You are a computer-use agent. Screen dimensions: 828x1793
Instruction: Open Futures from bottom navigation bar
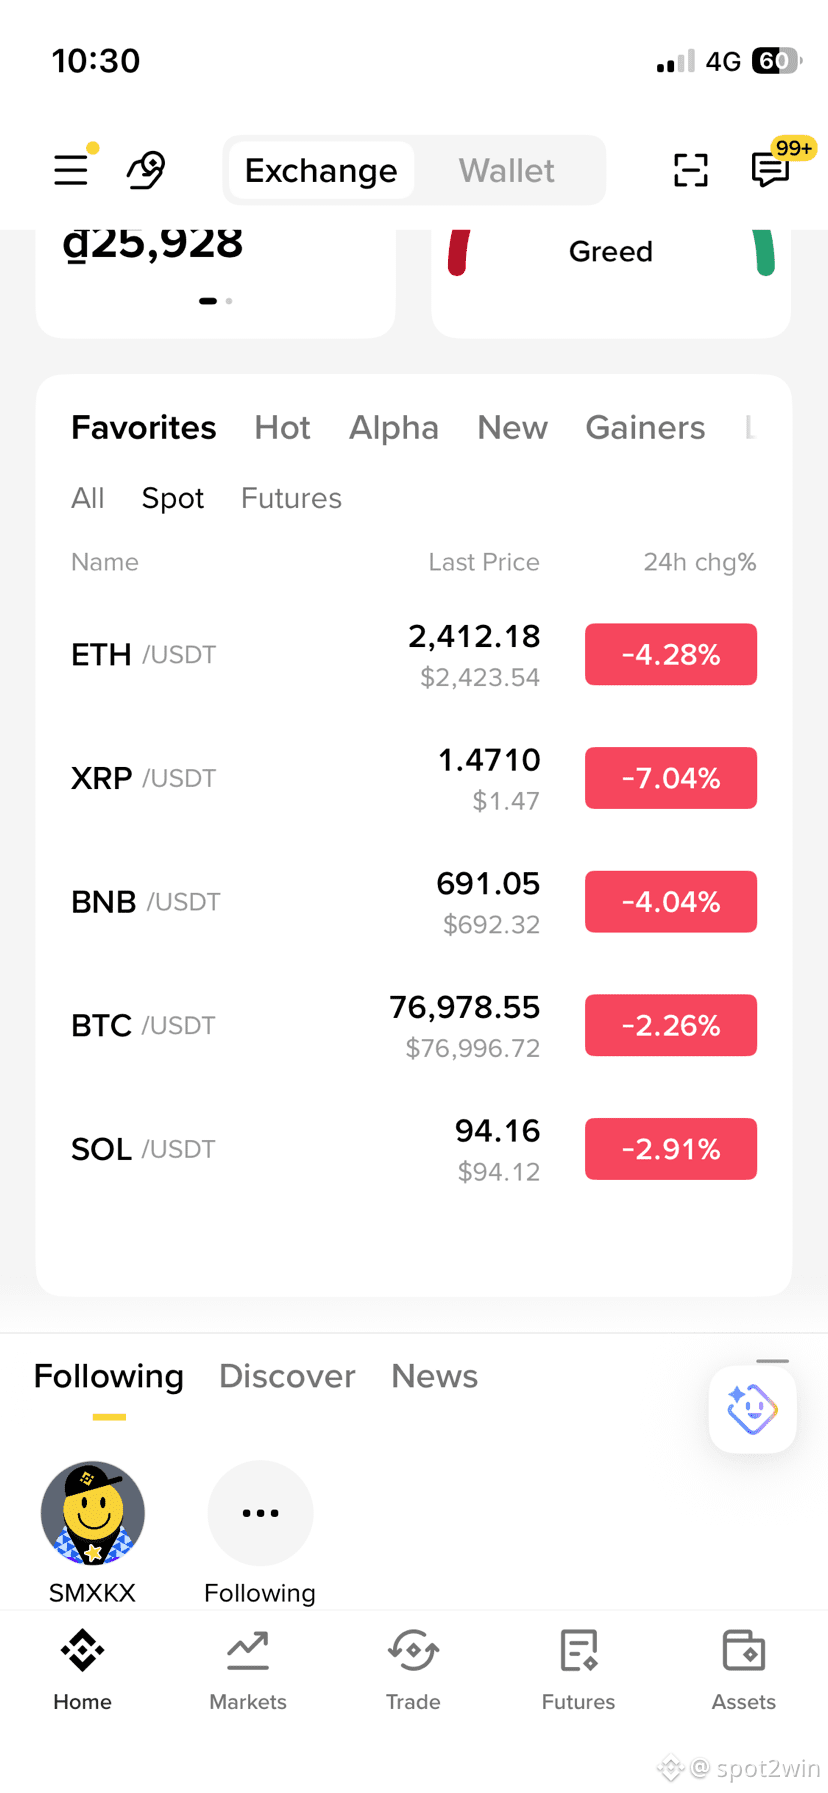click(x=578, y=1669)
